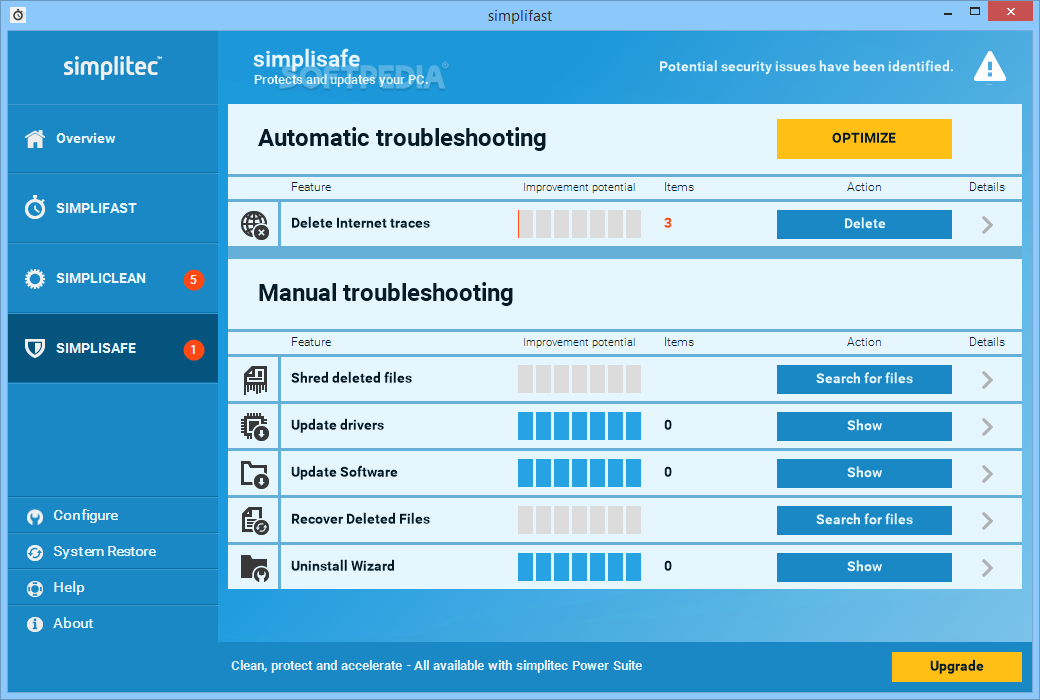Screen dimensions: 1040x700
Task: Click the Power Suite promo text
Action: click(436, 666)
